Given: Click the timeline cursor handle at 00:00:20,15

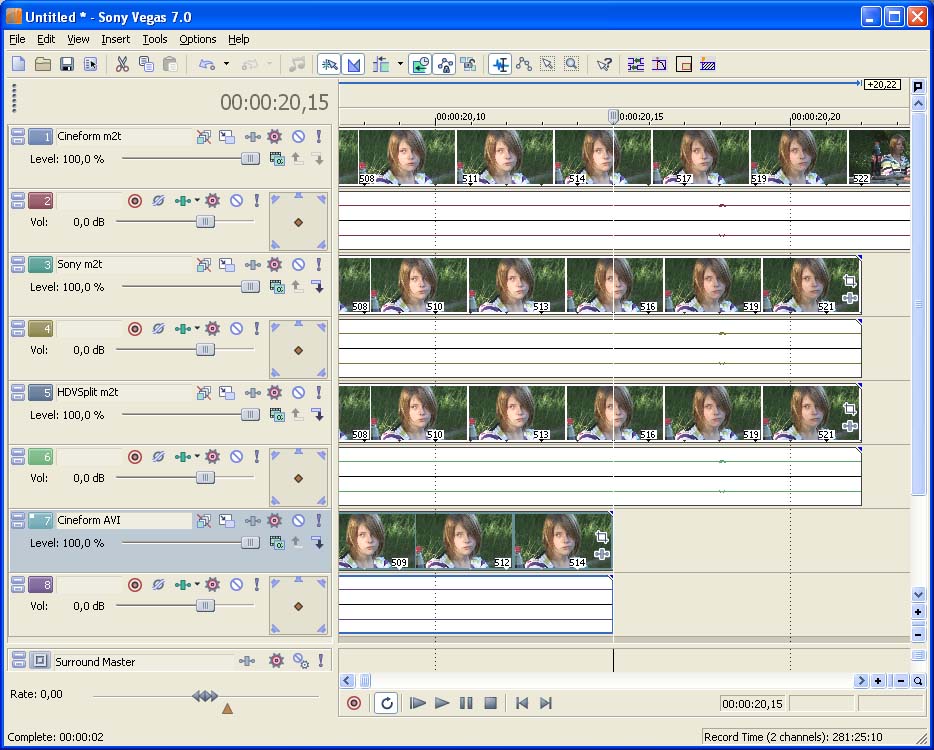Looking at the screenshot, I should 613,116.
